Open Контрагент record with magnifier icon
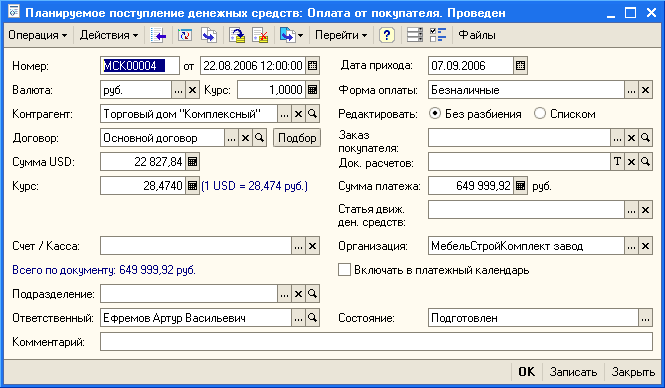Image resolution: width=665 pixels, height=388 pixels. click(x=313, y=114)
